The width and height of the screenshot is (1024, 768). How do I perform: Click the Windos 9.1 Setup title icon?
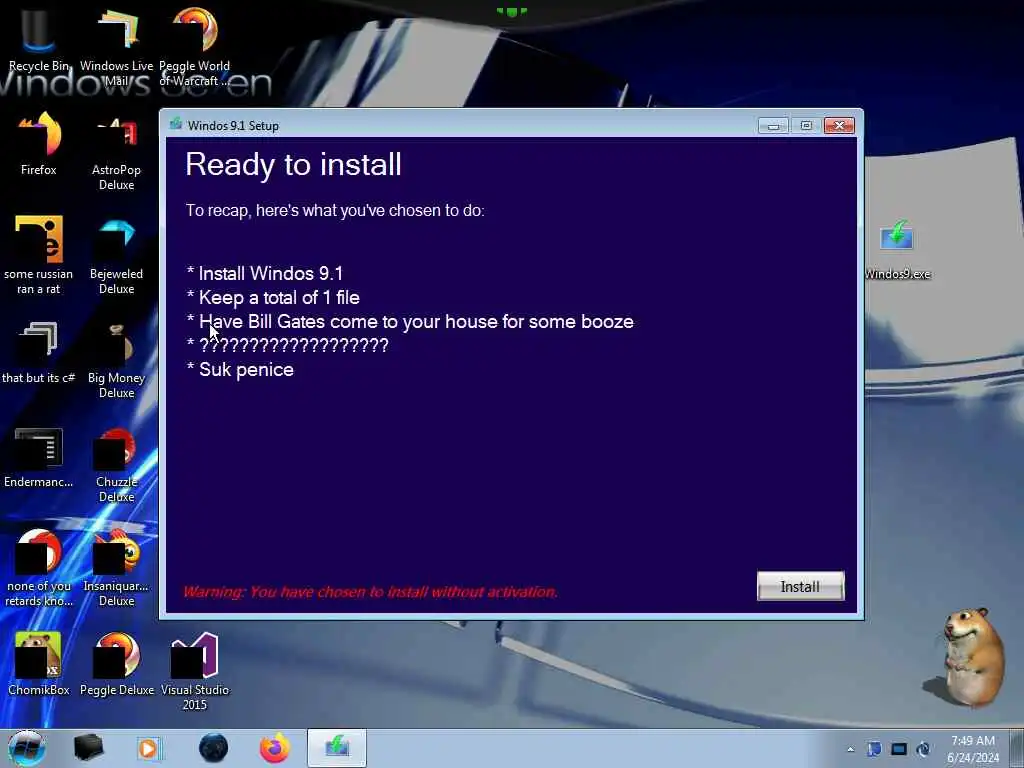[176, 124]
